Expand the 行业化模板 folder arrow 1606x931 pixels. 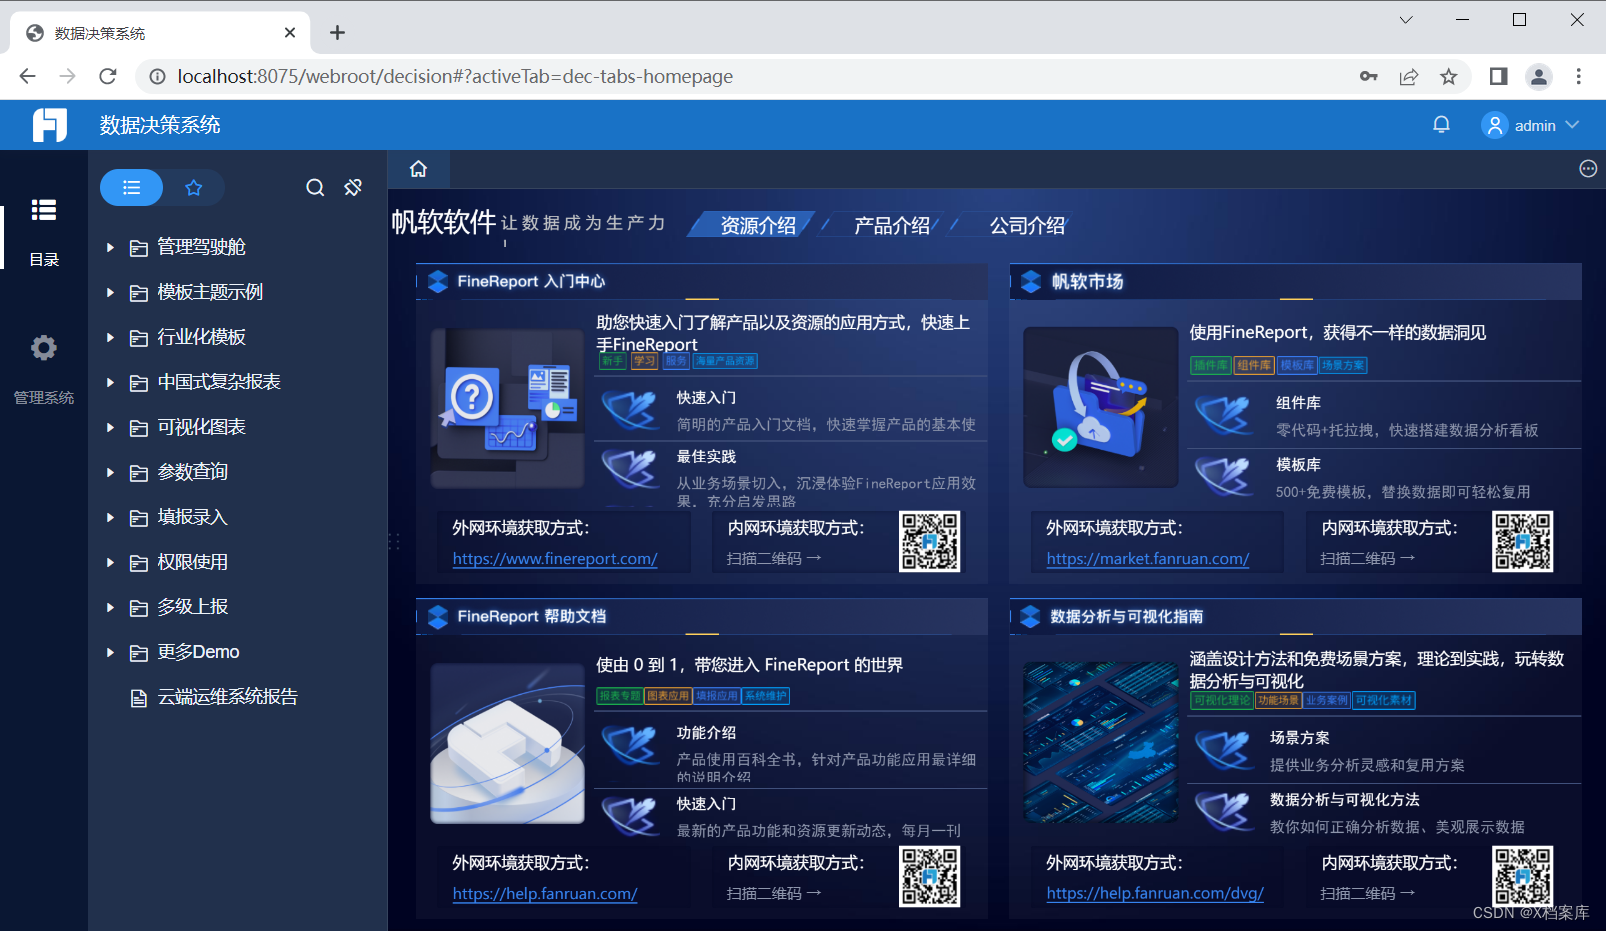(110, 337)
